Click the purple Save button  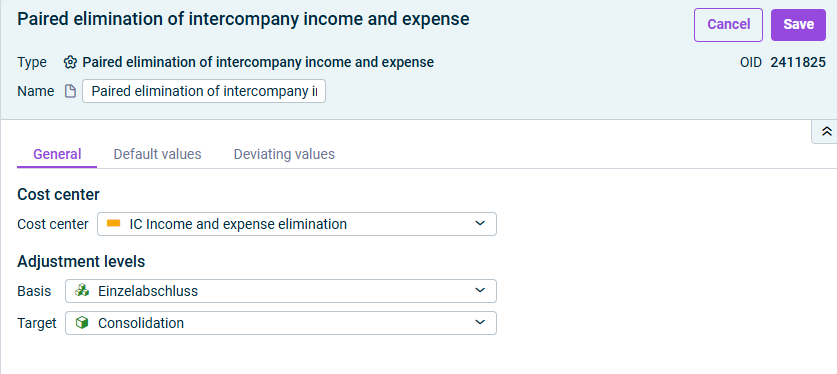tap(799, 25)
